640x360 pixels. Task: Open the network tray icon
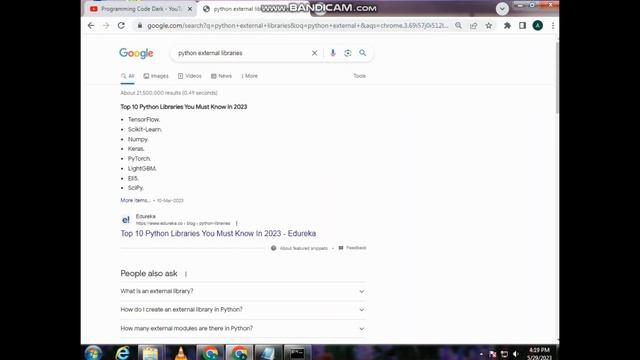pyautogui.click(x=504, y=354)
